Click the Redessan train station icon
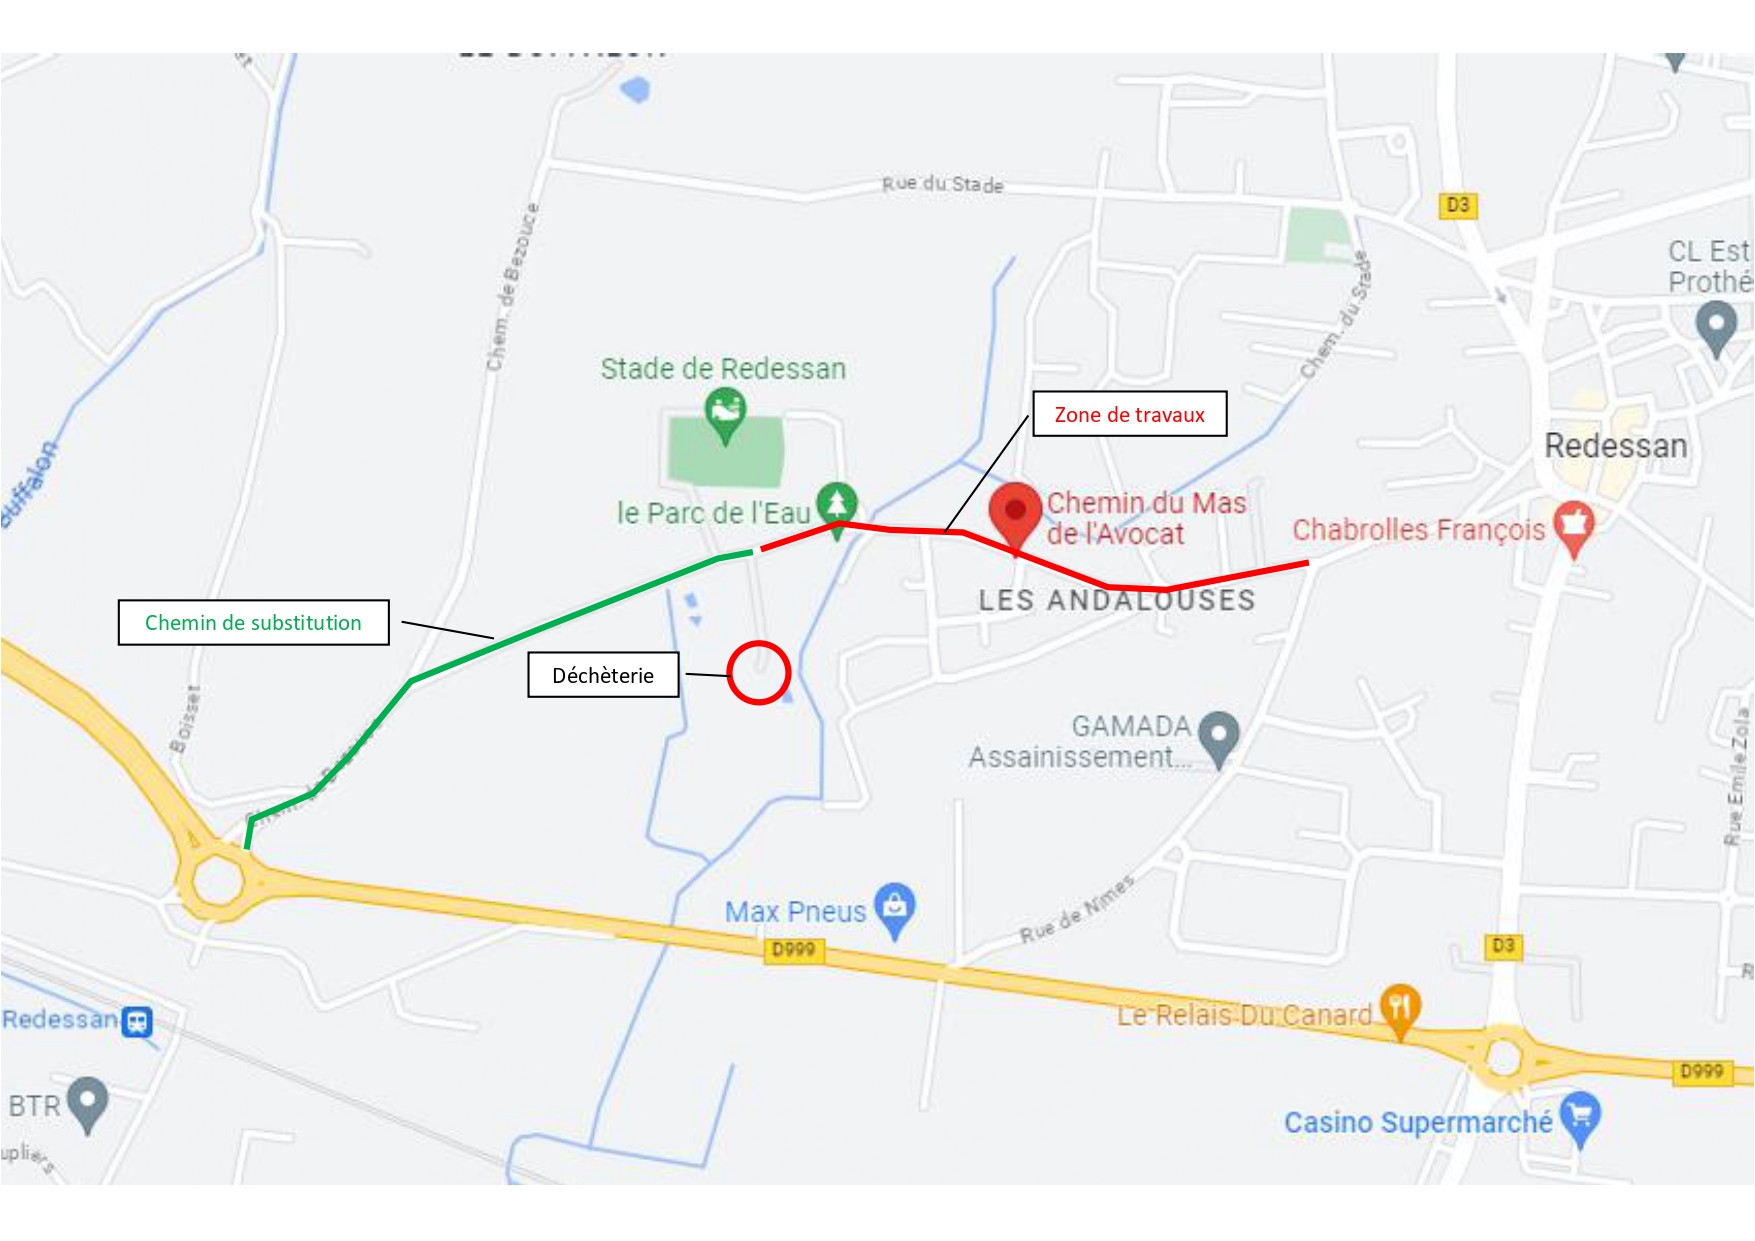 137,1022
